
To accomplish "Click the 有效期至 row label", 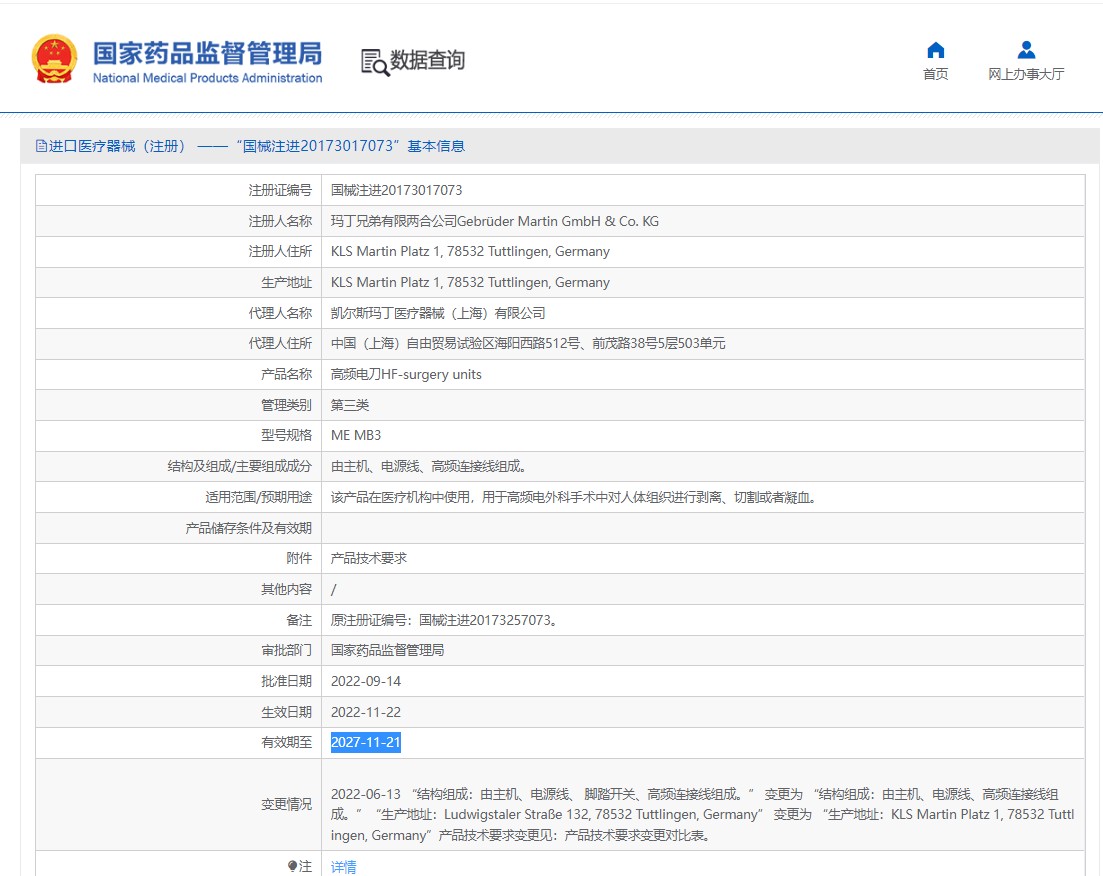I will pyautogui.click(x=286, y=742).
